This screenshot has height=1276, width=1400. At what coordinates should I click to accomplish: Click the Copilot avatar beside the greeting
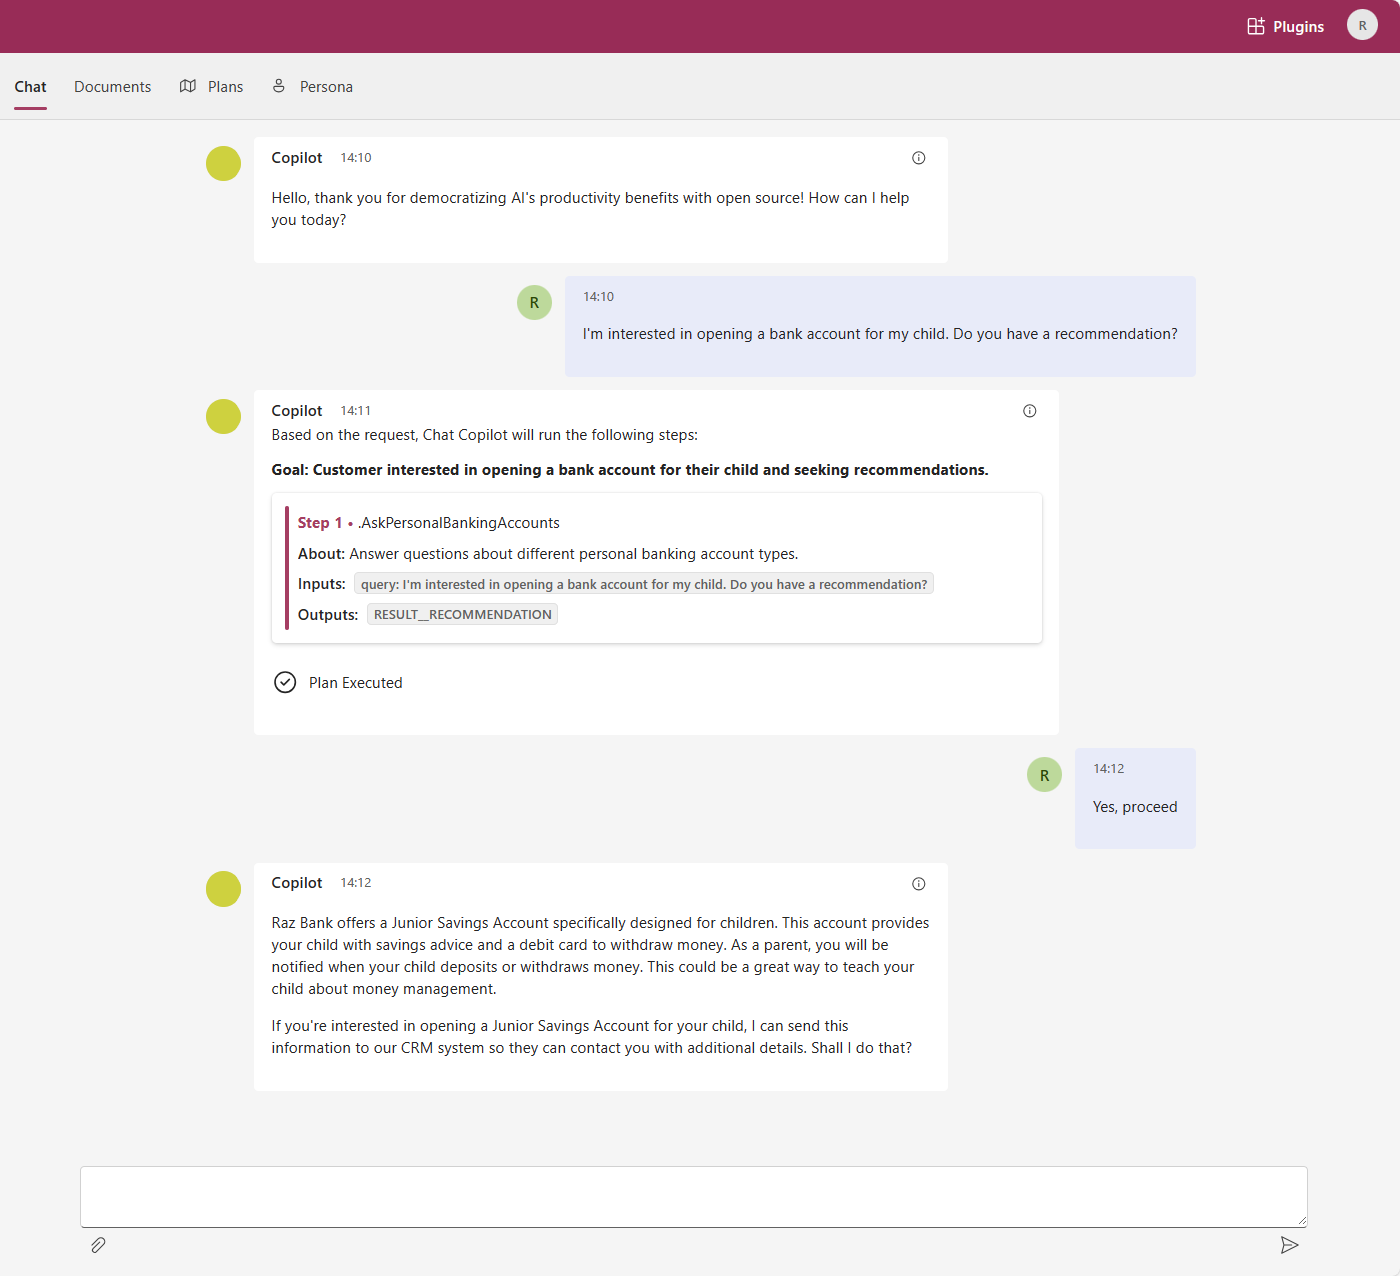(x=223, y=164)
